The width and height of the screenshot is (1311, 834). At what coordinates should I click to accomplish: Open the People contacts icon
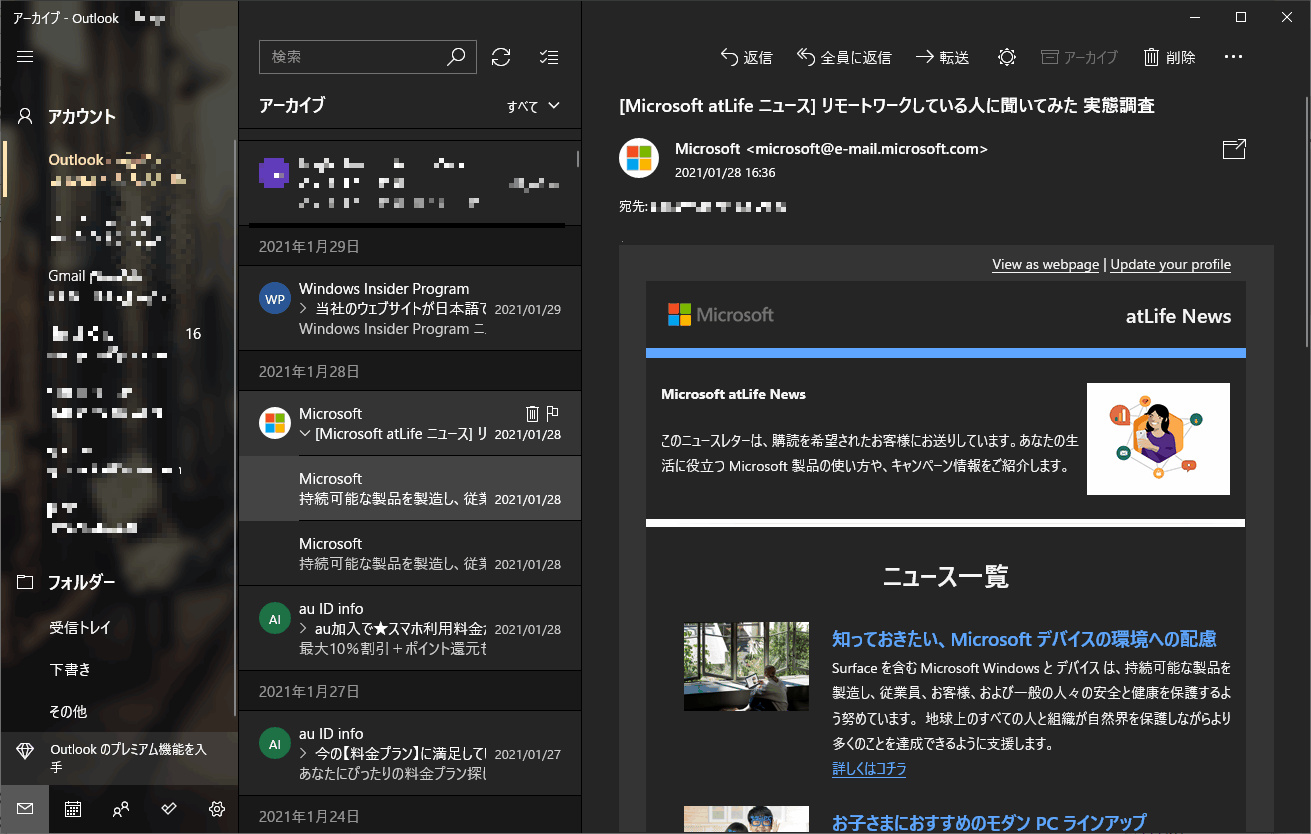point(121,809)
